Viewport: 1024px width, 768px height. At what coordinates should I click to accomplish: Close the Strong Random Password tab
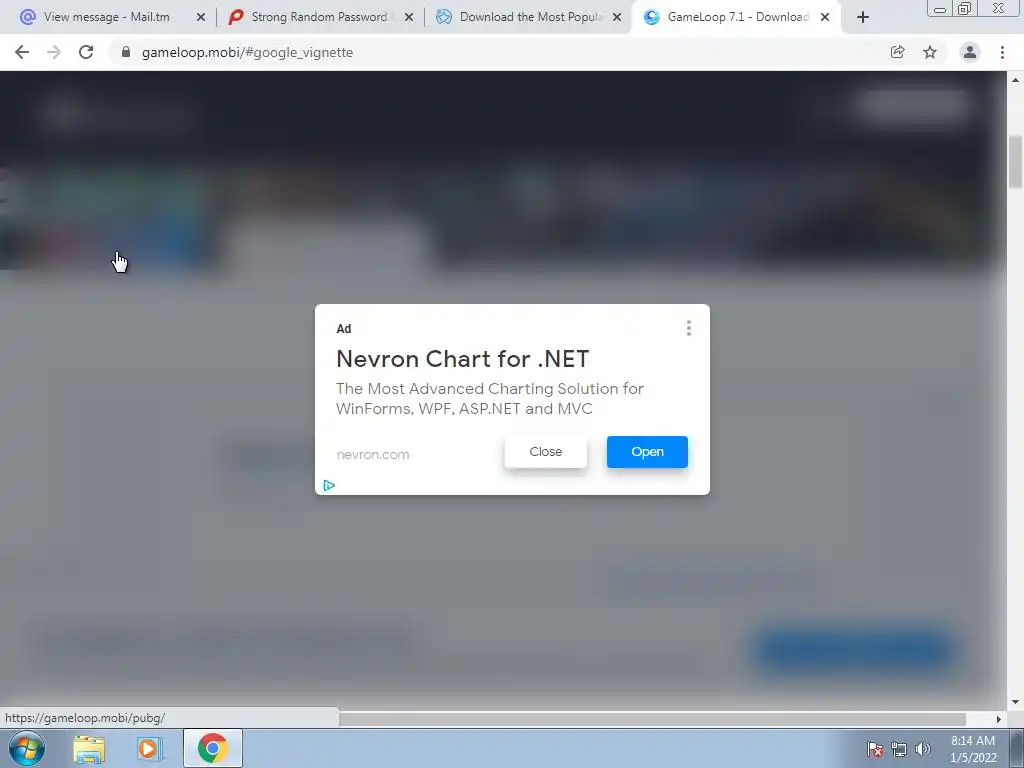pos(409,17)
